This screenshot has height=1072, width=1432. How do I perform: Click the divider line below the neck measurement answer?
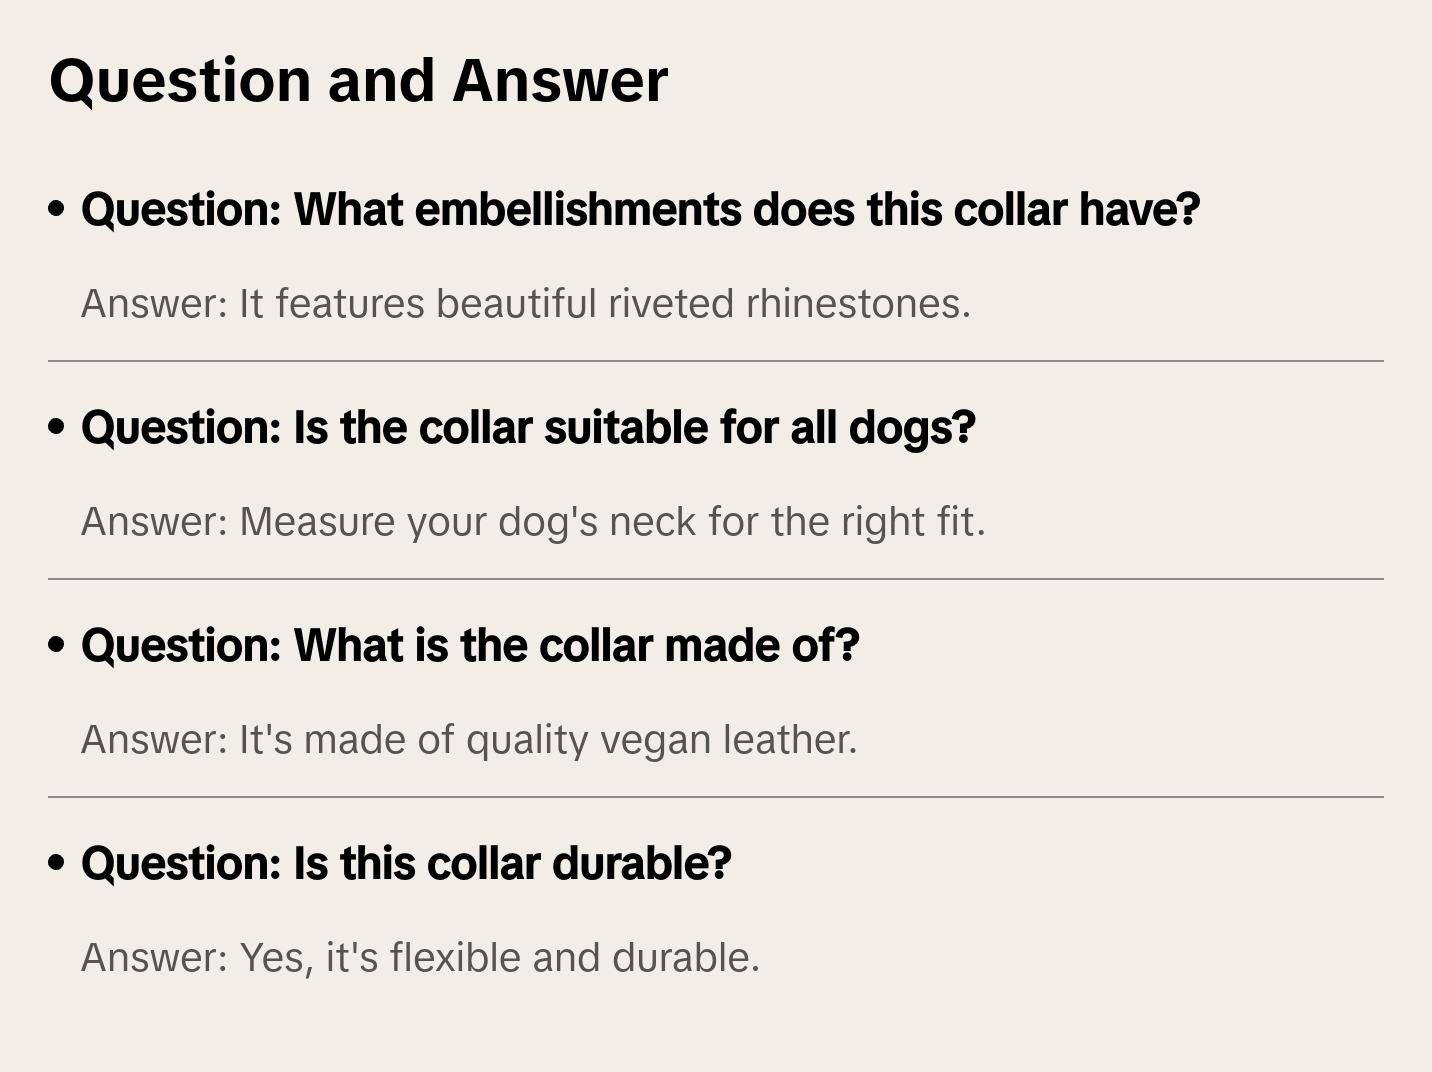coord(716,579)
